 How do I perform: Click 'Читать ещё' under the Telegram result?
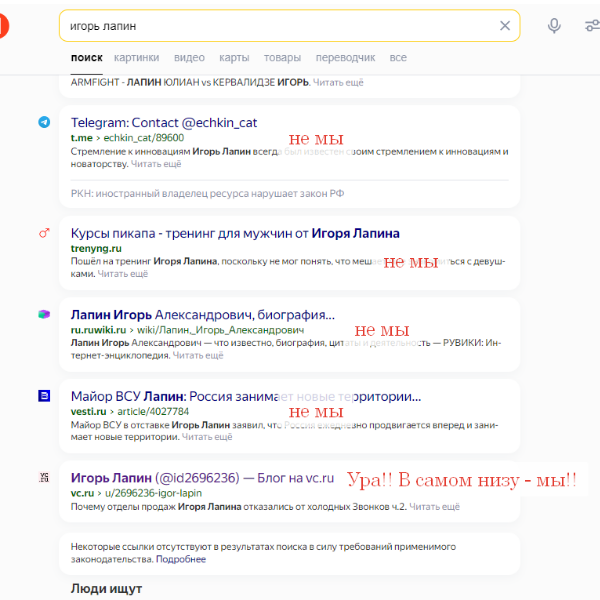156,164
